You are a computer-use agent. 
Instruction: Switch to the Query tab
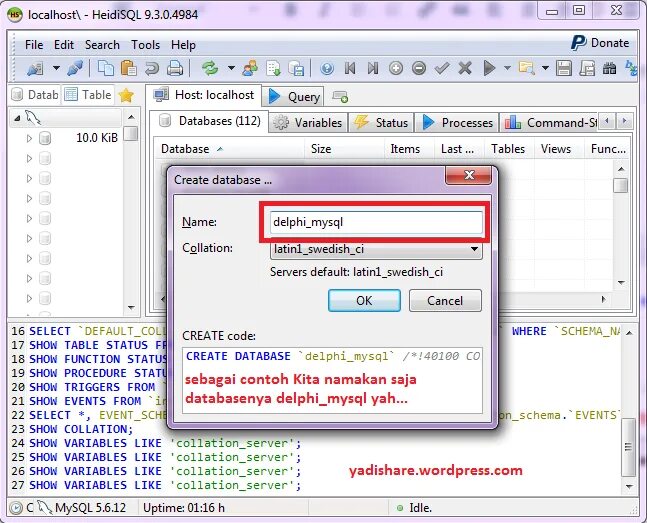(x=293, y=97)
